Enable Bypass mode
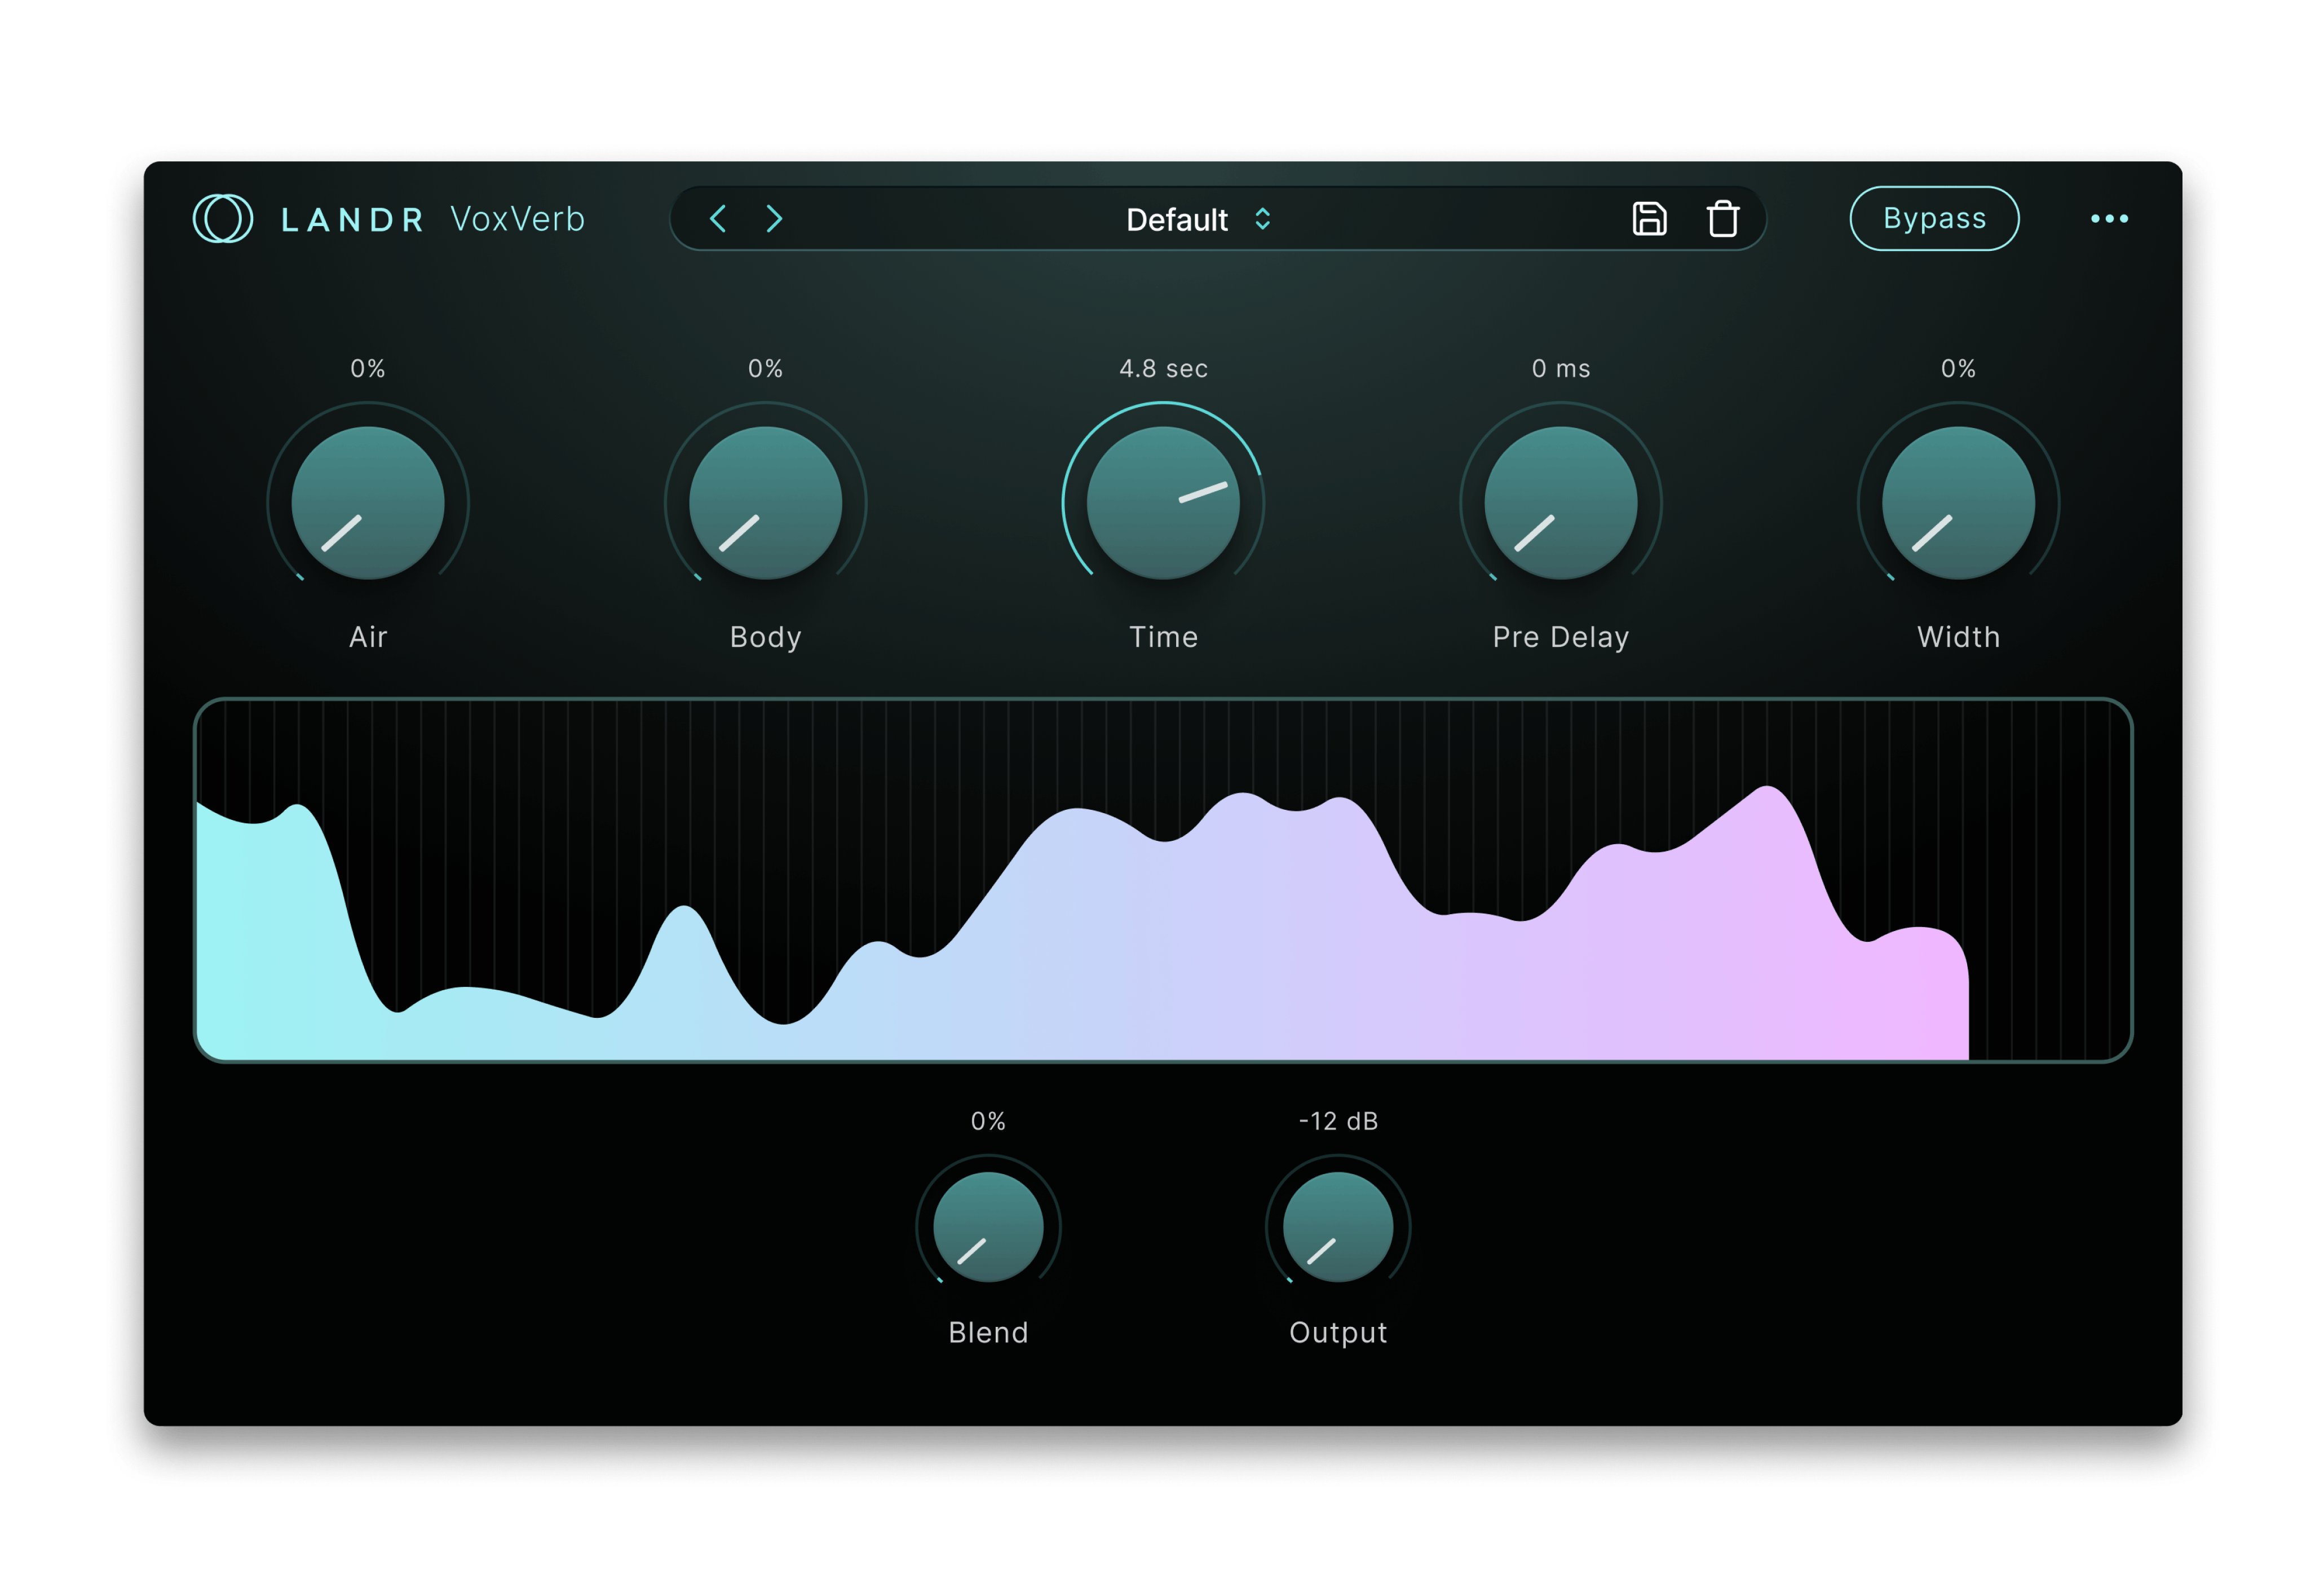The image size is (2324, 1588). pyautogui.click(x=1934, y=218)
